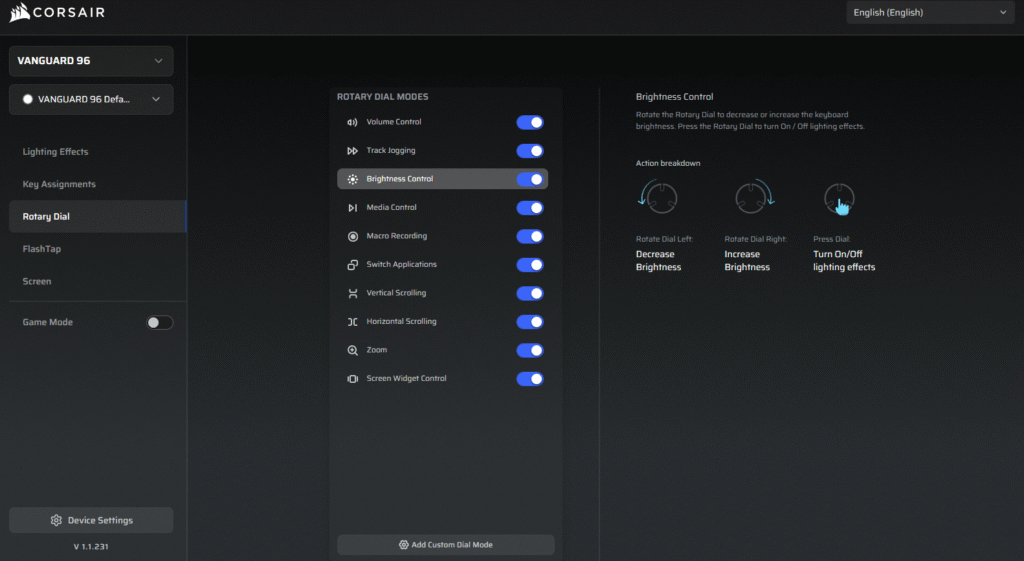1024x561 pixels.
Task: Turn off Horizontal Scrolling toggle
Action: pyautogui.click(x=530, y=322)
